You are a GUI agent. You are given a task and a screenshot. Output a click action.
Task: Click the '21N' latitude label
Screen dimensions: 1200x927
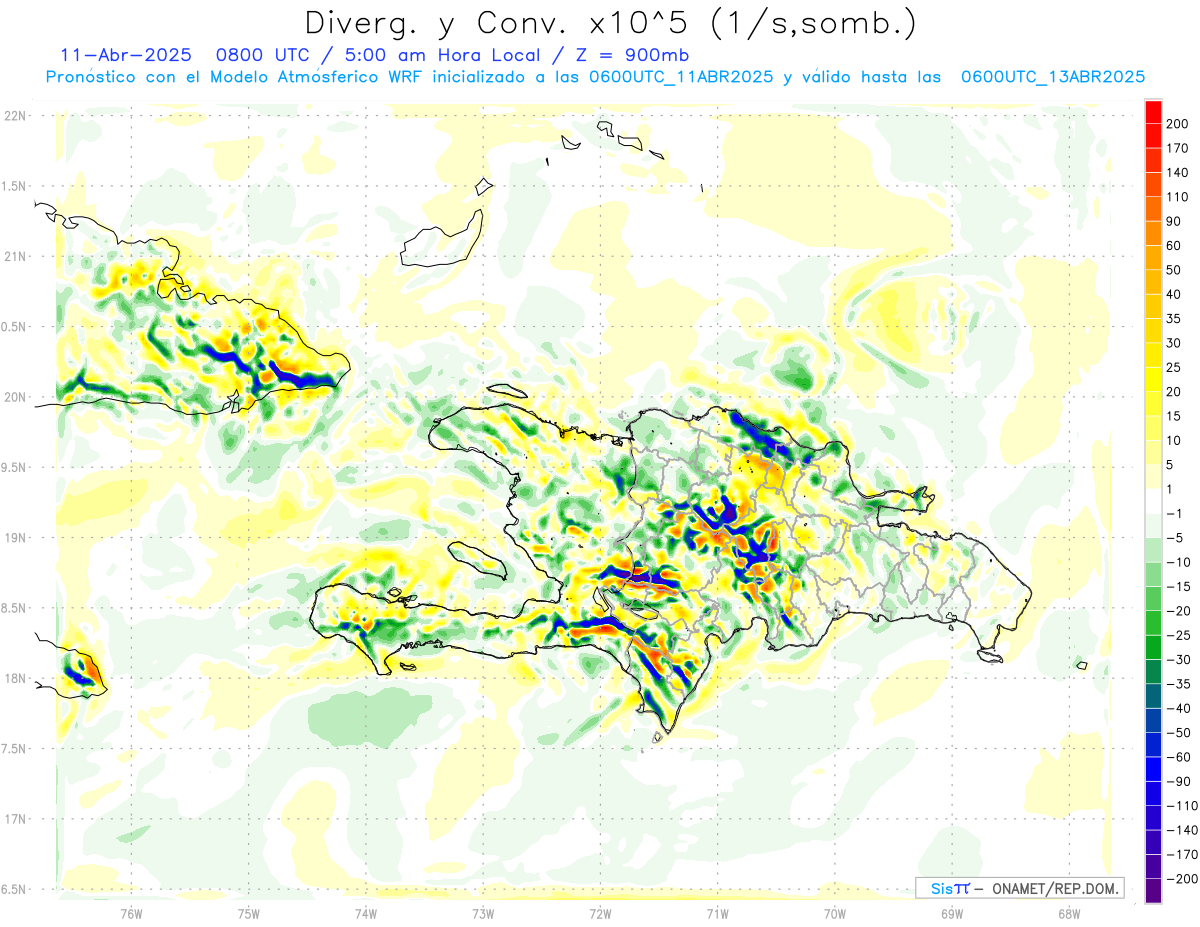(15, 256)
